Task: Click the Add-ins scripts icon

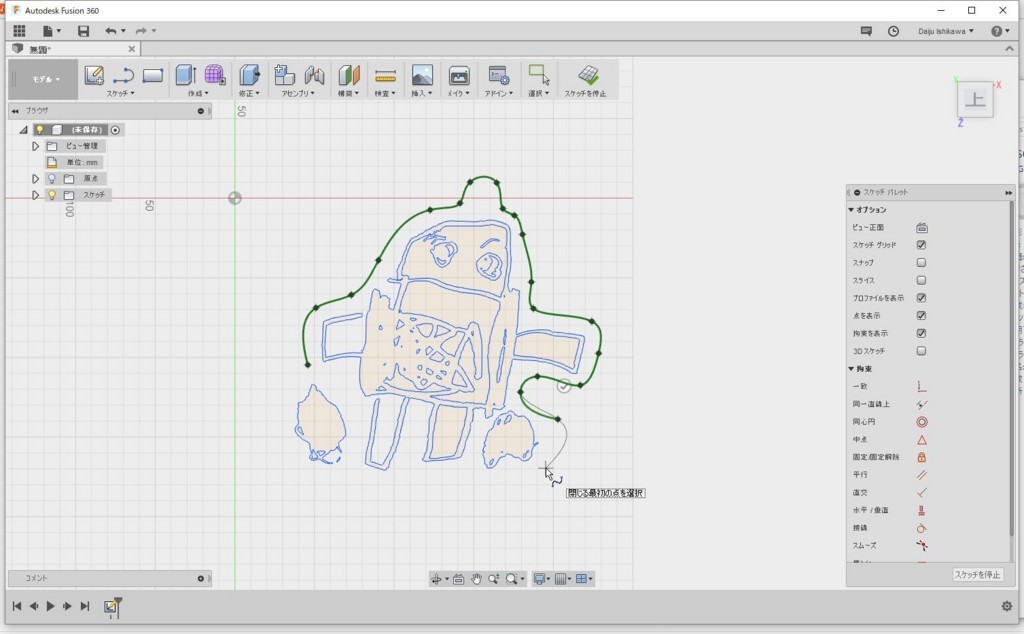Action: 499,75
